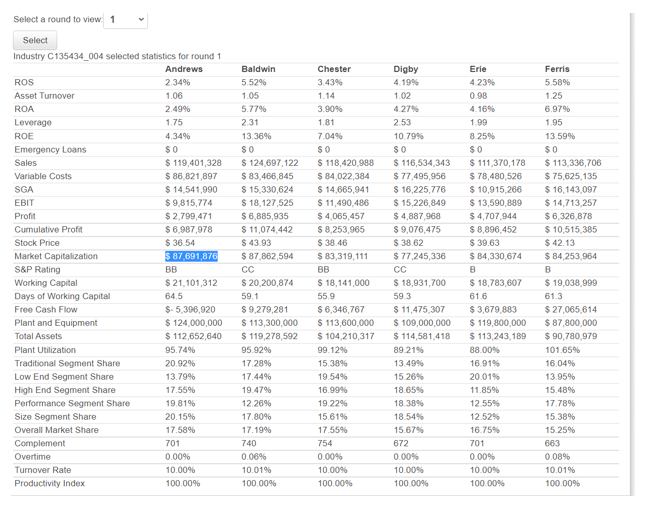Click Andrews' free cash flow $-5,396,920
The width and height of the screenshot is (651, 524).
point(190,309)
